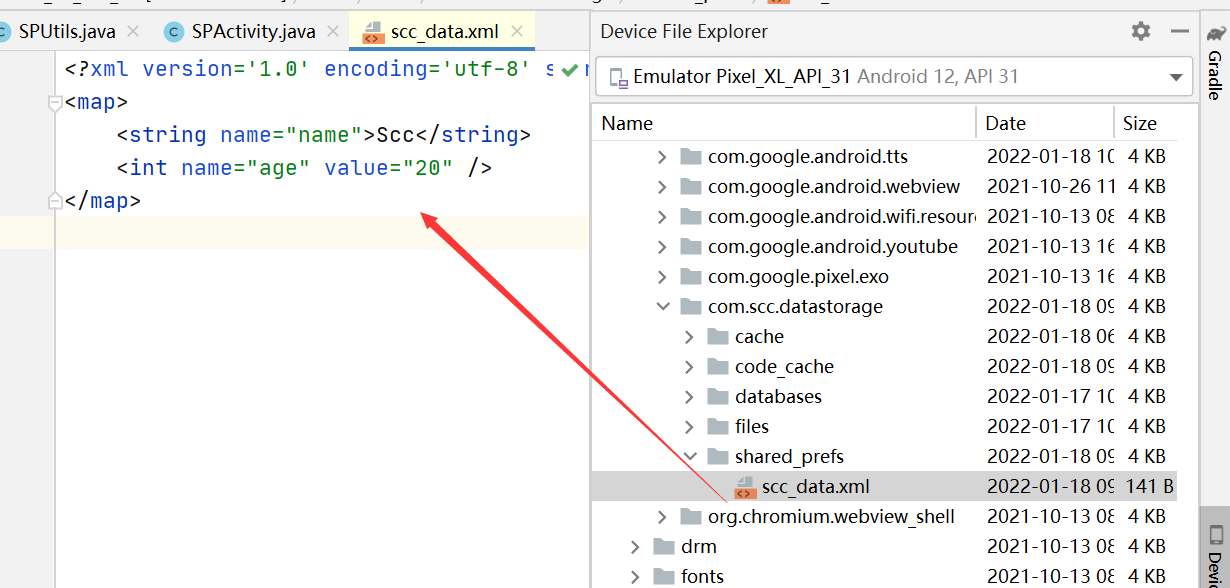Select the com.scc.datastorage folder row
The image size is (1230, 588).
tap(884, 307)
